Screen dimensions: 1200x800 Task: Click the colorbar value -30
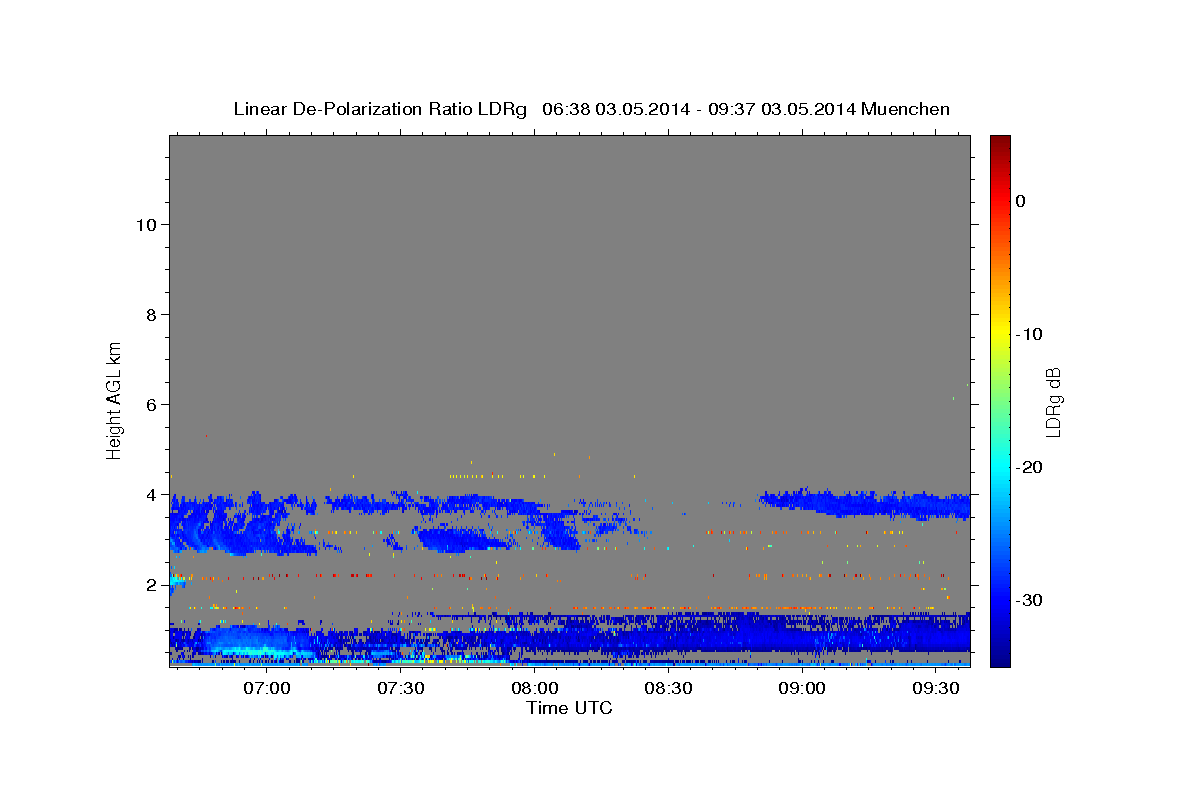1030,600
